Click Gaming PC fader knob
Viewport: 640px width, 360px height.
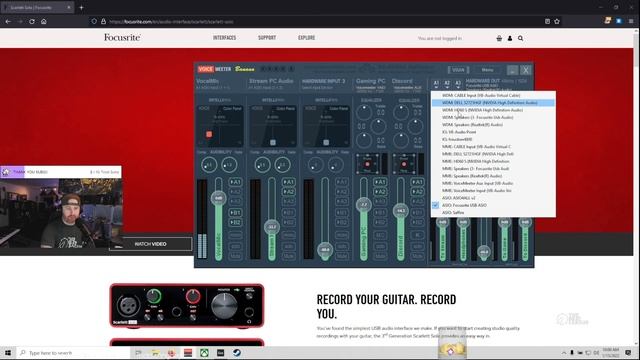click(x=363, y=204)
